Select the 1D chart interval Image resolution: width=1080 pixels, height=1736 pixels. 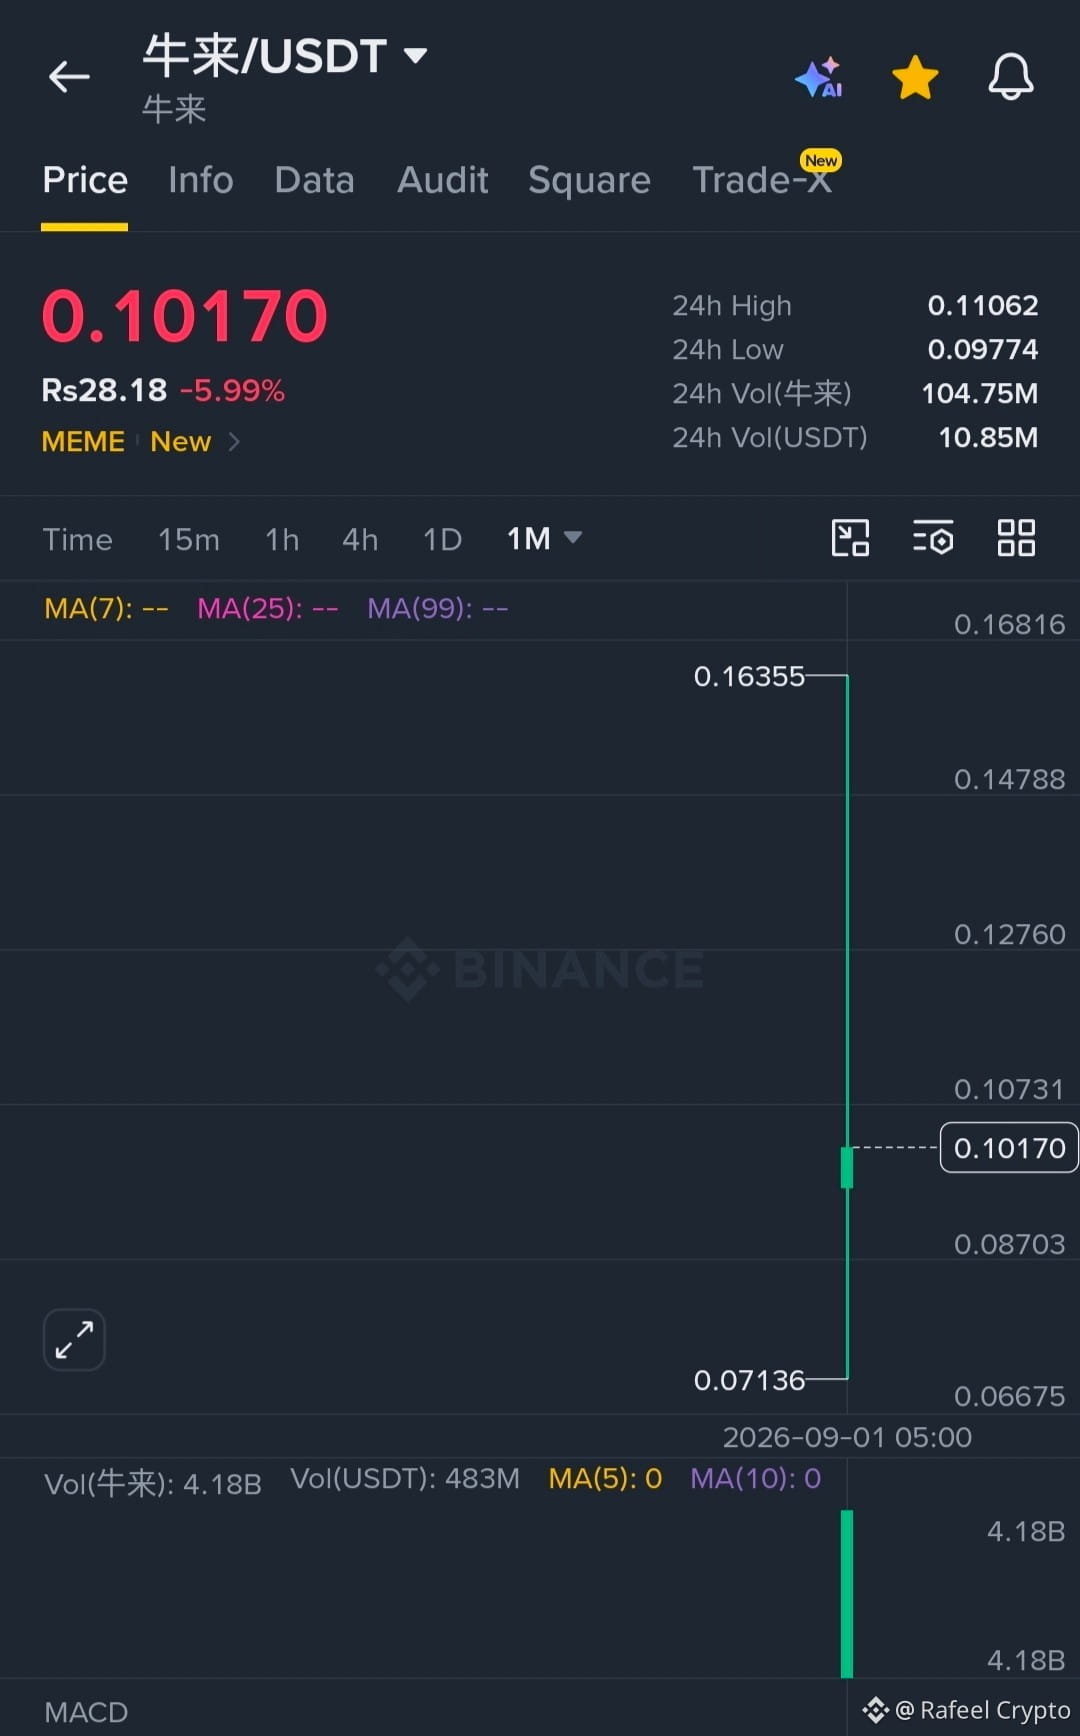coord(442,540)
